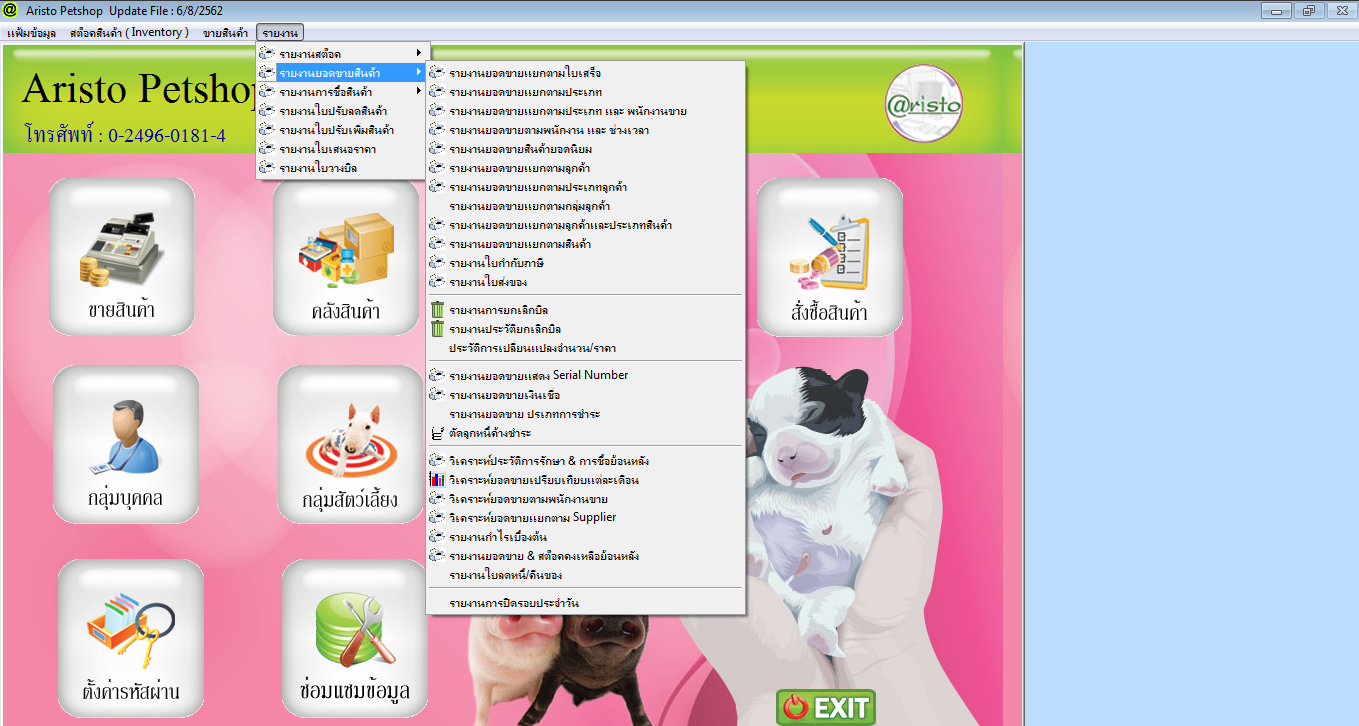The image size is (1359, 726).
Task: Select รายงานการปิดรอบประจำวัน
Action: (x=585, y=603)
